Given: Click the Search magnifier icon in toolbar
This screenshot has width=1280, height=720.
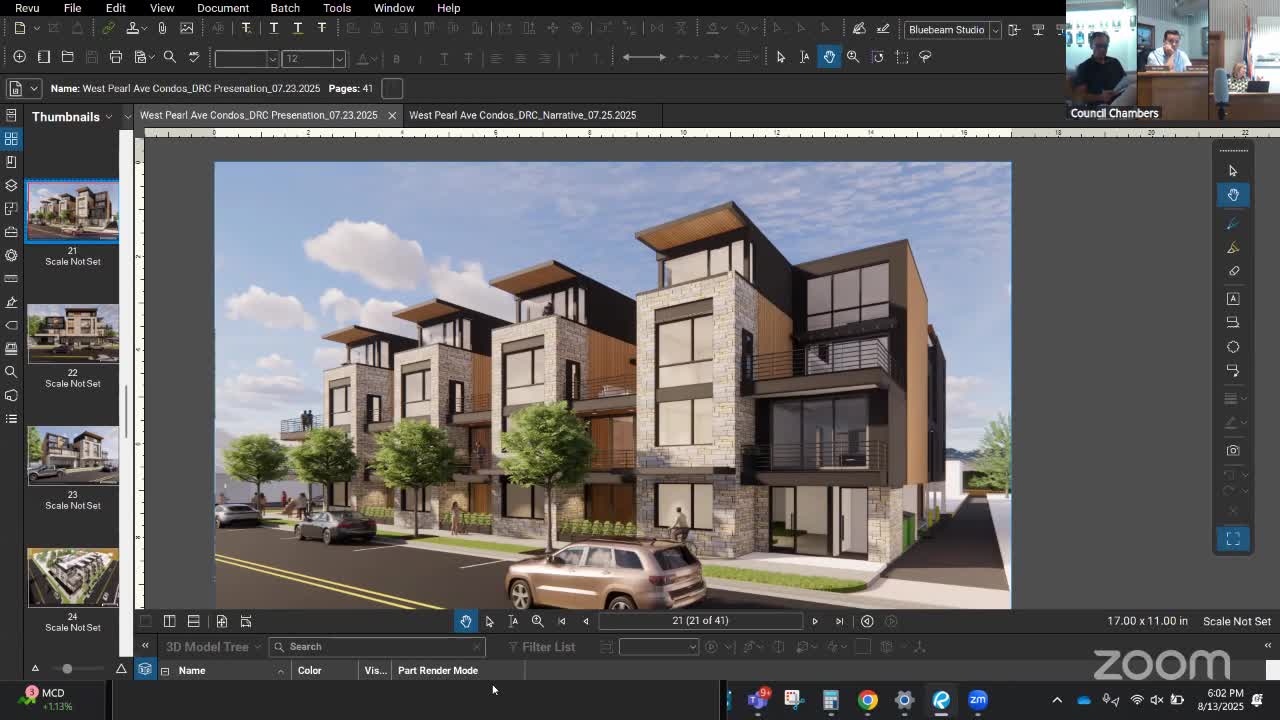Looking at the screenshot, I should tap(170, 57).
